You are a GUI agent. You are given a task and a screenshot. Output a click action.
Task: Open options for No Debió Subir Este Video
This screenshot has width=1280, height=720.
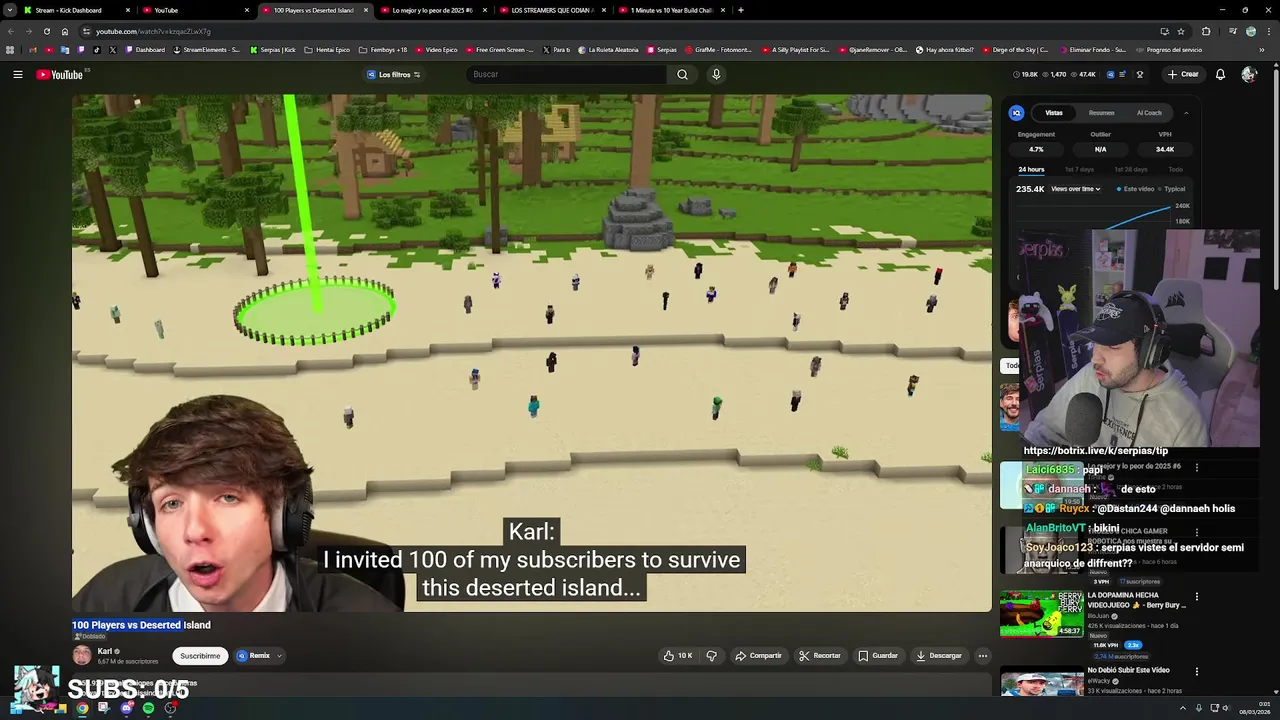1197,672
